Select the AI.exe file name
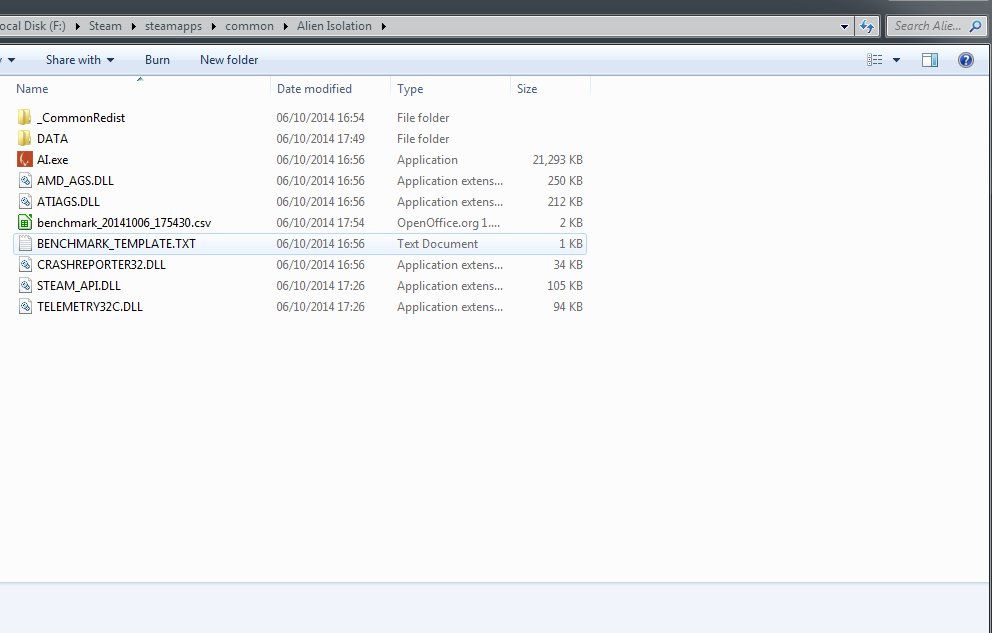The image size is (992, 633). [53, 160]
